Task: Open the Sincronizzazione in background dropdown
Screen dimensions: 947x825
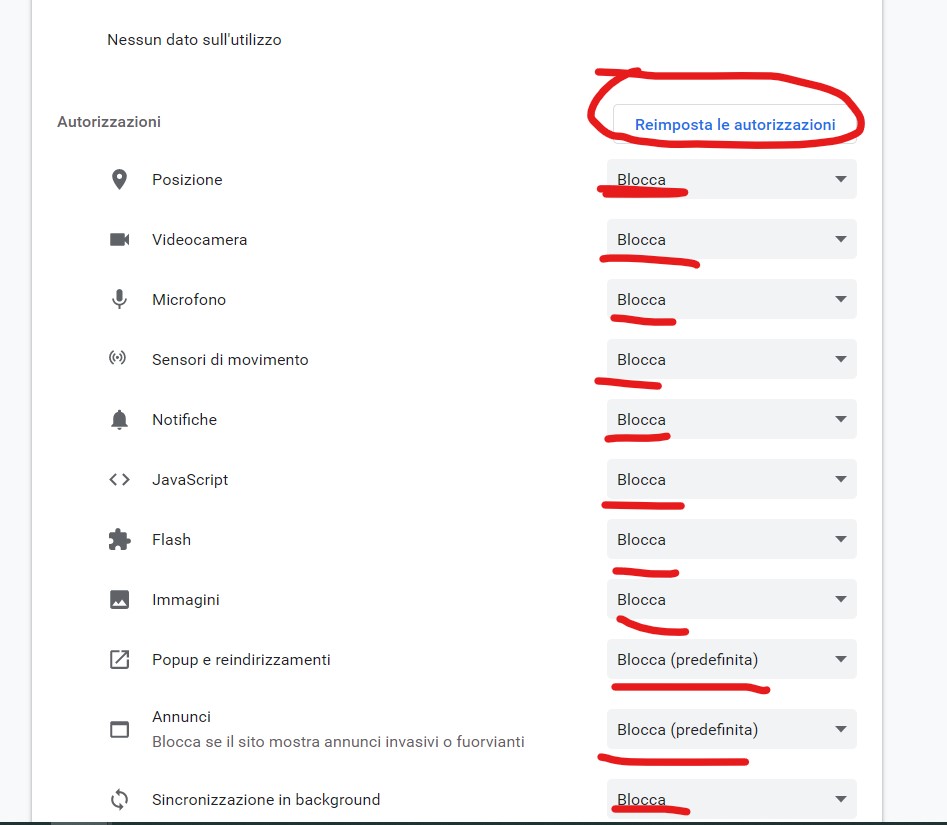Action: click(x=731, y=799)
